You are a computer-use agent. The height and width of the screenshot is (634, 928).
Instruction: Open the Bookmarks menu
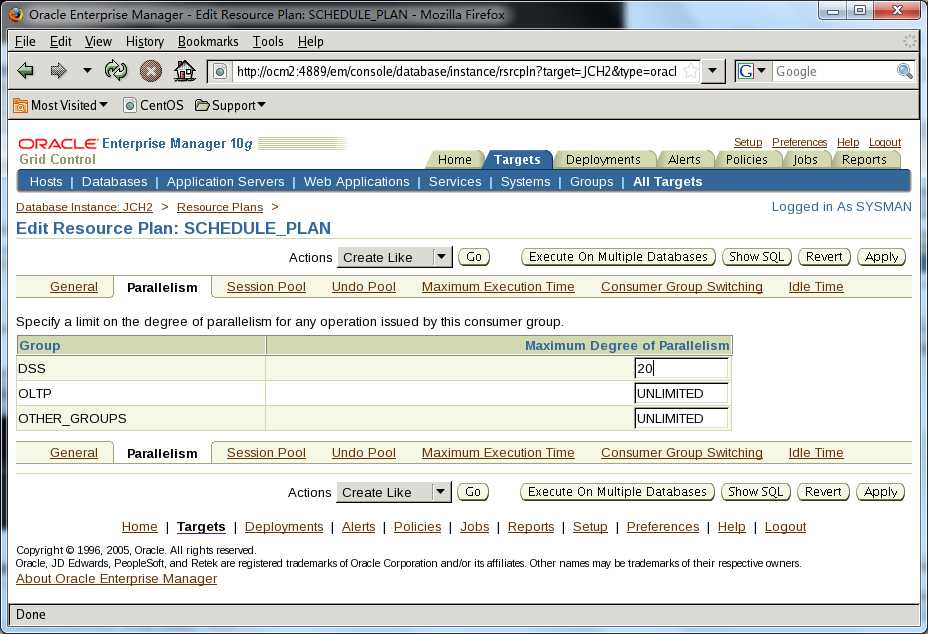(208, 41)
